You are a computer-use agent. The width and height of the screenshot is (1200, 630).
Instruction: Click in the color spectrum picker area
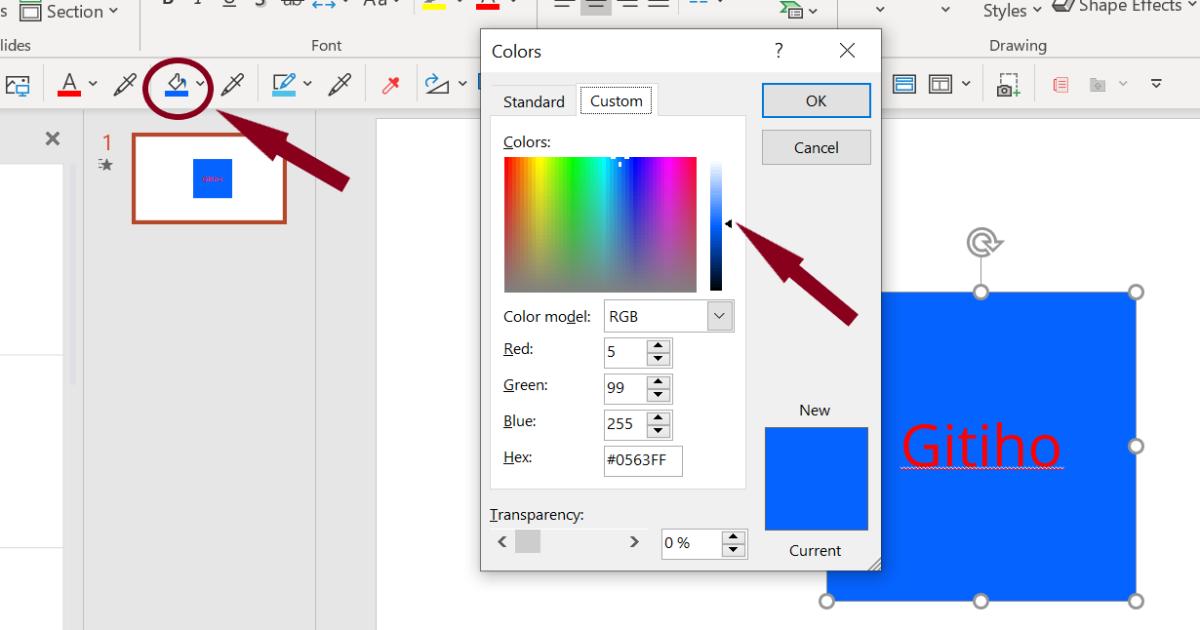600,224
